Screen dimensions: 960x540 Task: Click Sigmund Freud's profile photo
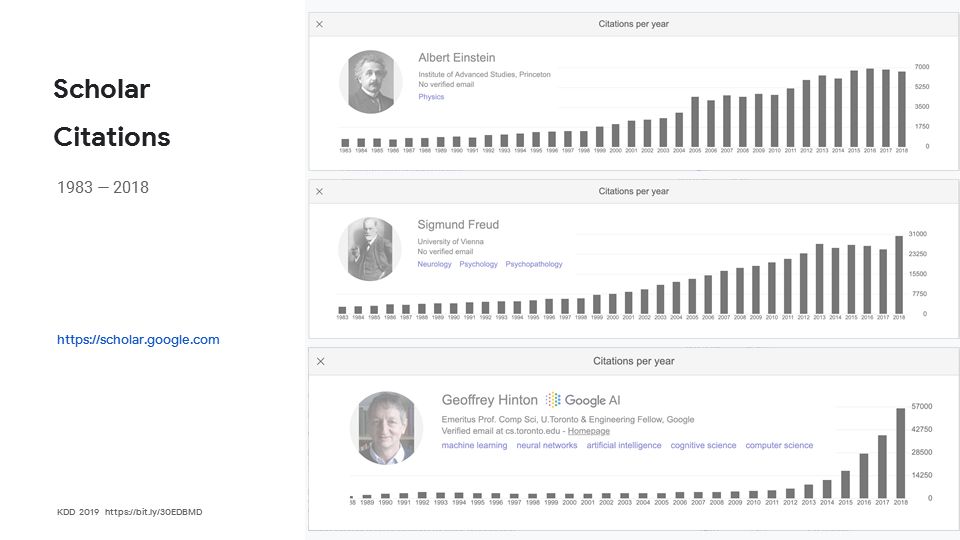(369, 249)
